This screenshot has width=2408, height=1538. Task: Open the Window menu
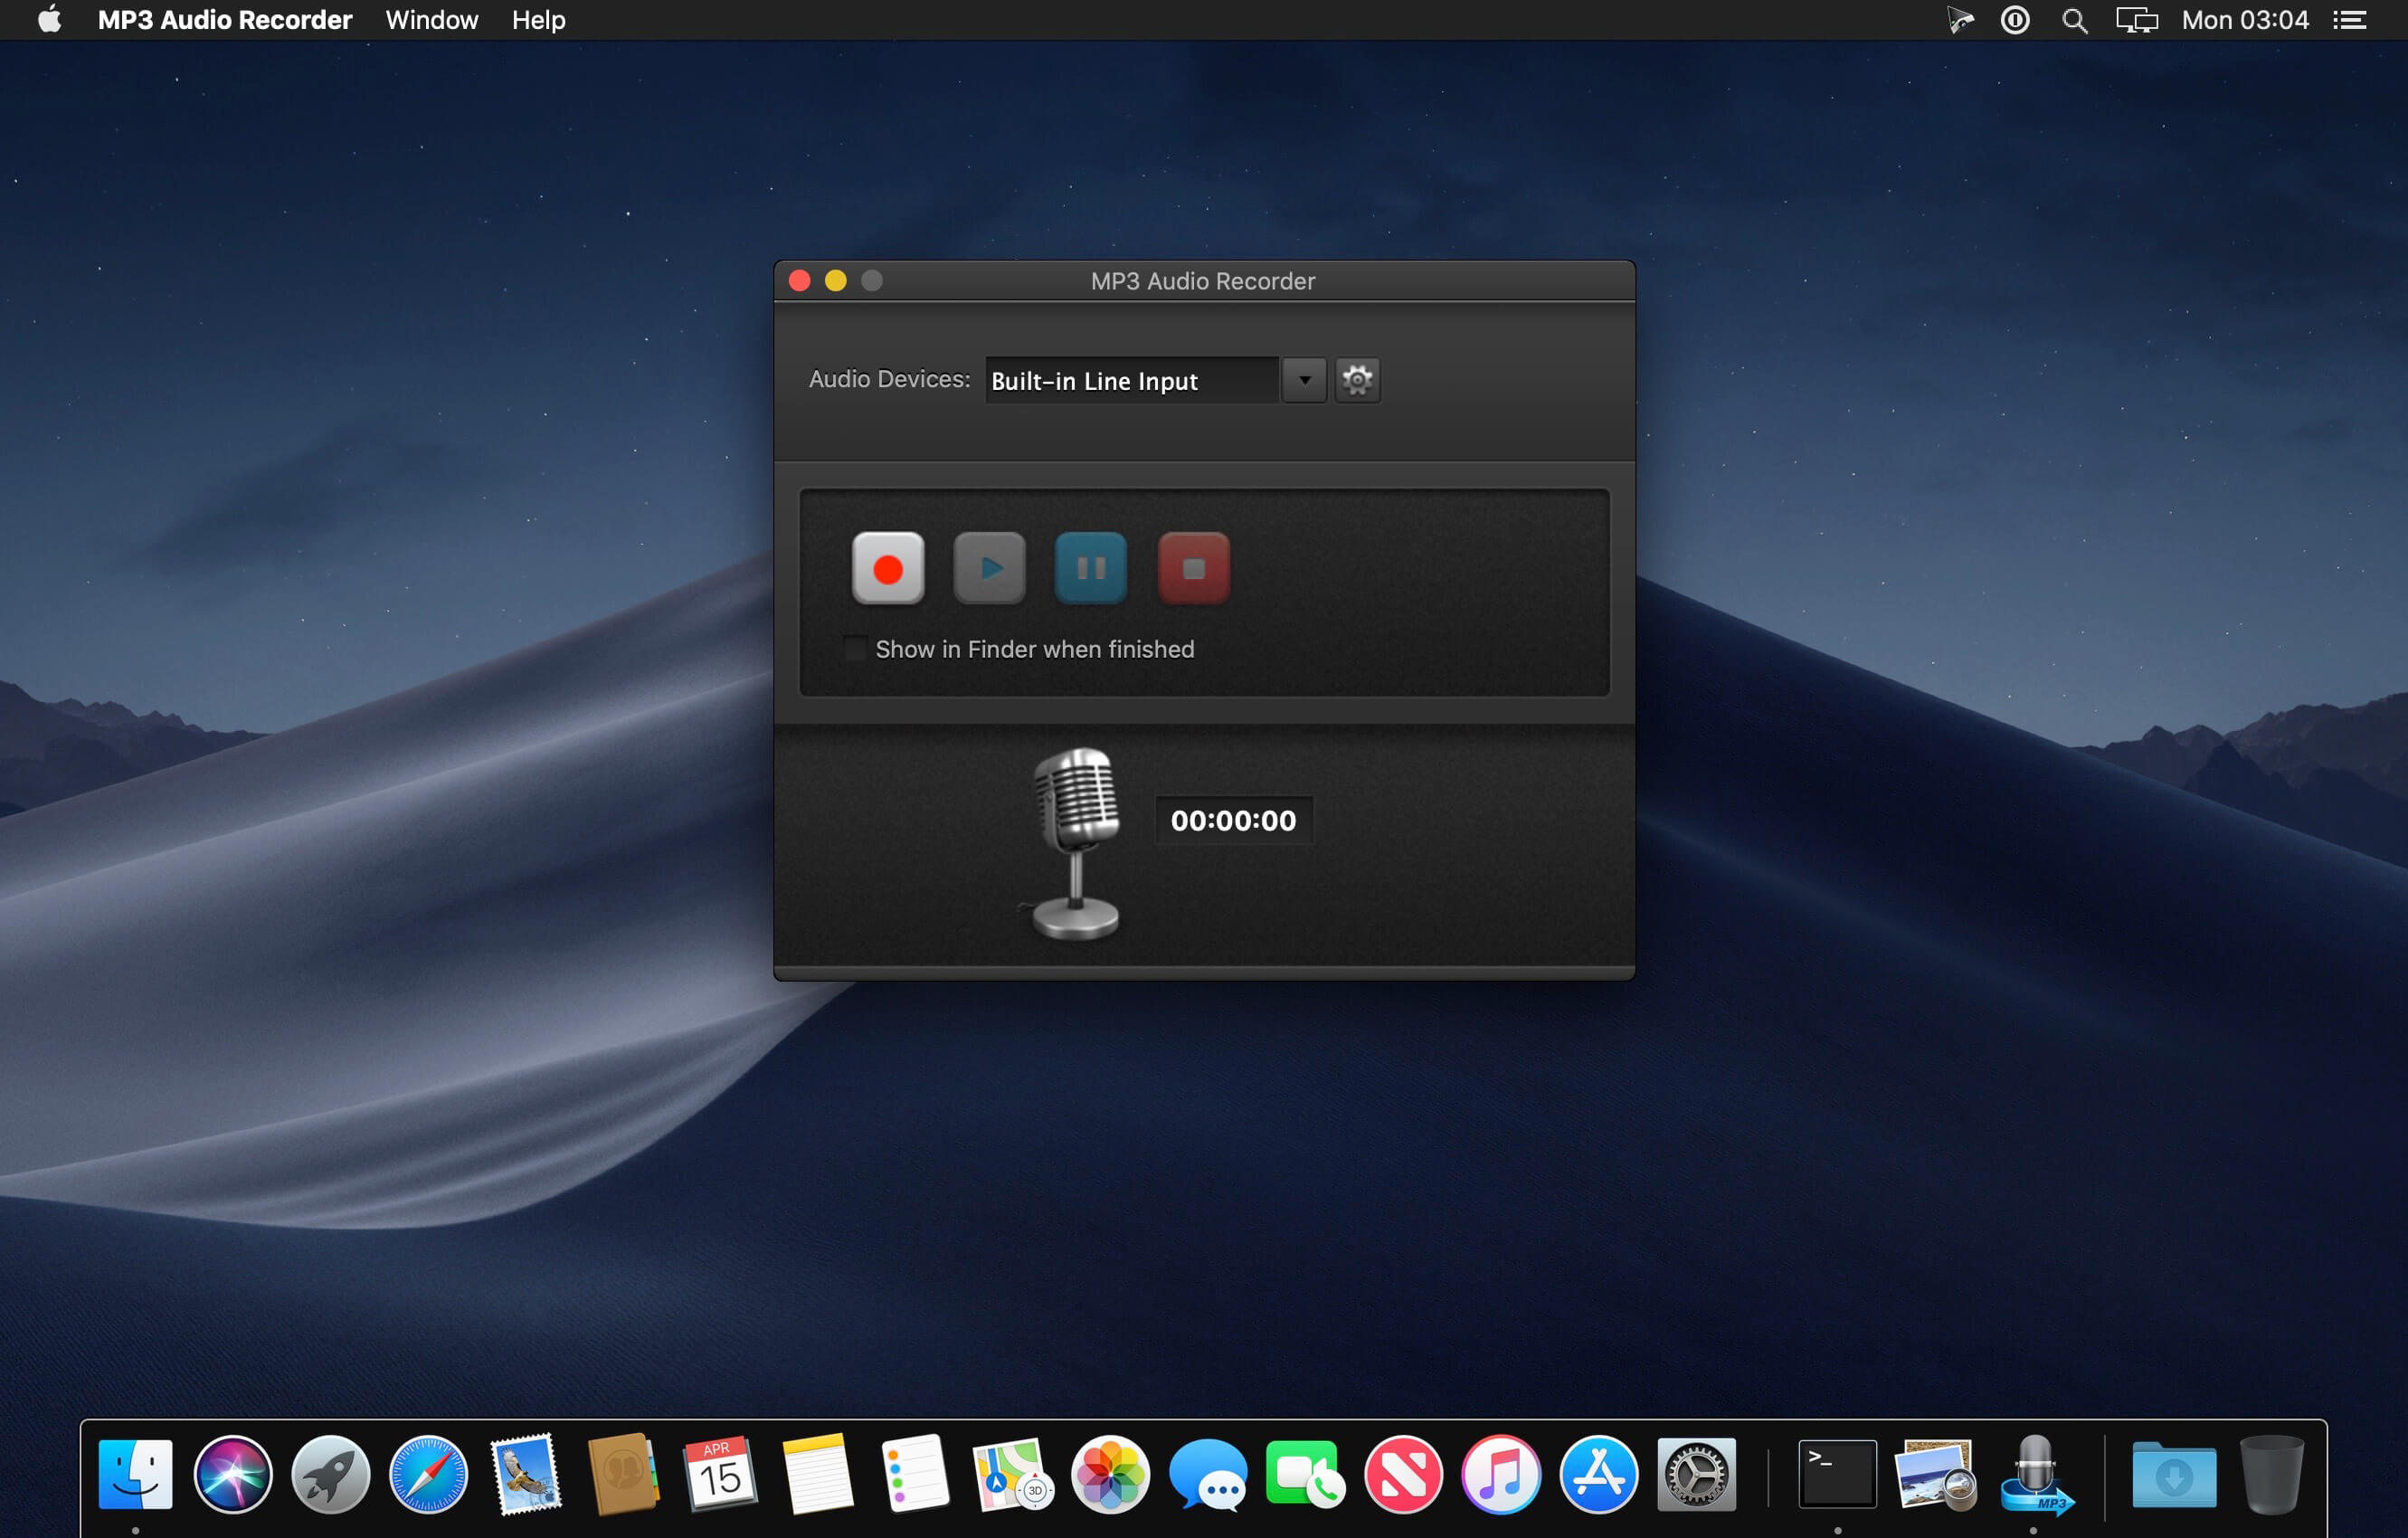[x=431, y=20]
